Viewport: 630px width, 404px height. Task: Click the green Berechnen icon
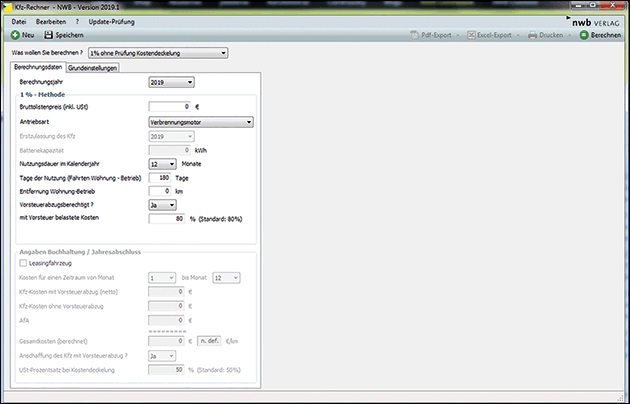pyautogui.click(x=584, y=35)
